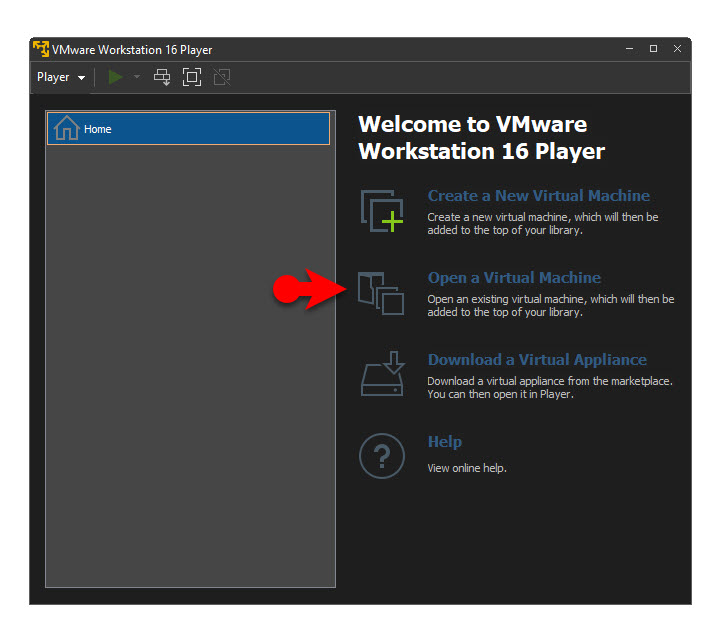Click the VMware Workstation title bar logo
724x641 pixels.
pos(41,49)
